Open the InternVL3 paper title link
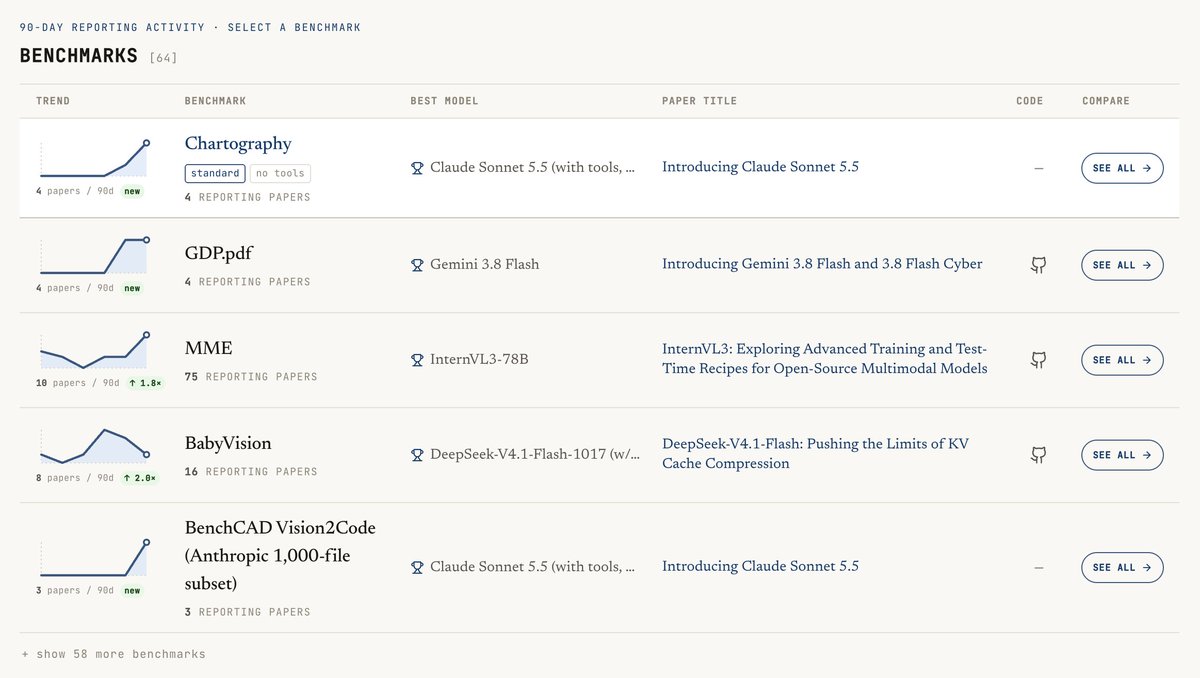 pyautogui.click(x=825, y=359)
